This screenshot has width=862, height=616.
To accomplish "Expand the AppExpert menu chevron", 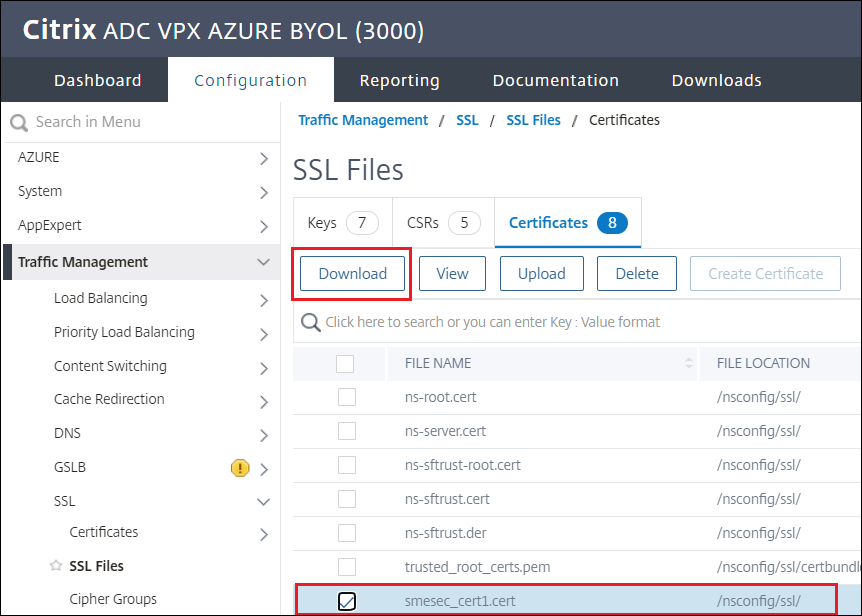I will (x=264, y=227).
